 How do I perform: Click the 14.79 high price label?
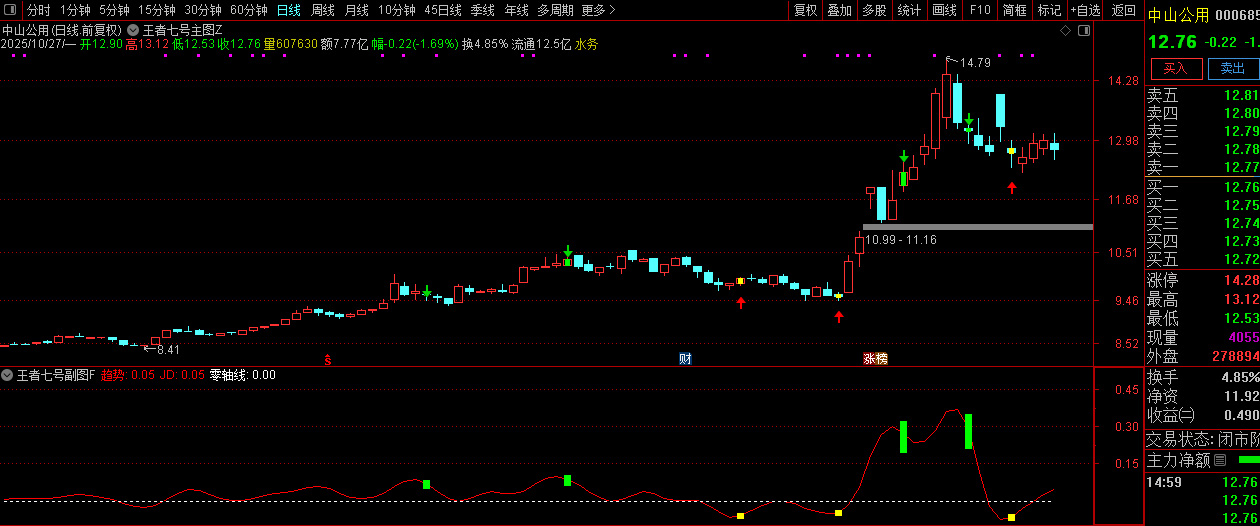click(974, 63)
